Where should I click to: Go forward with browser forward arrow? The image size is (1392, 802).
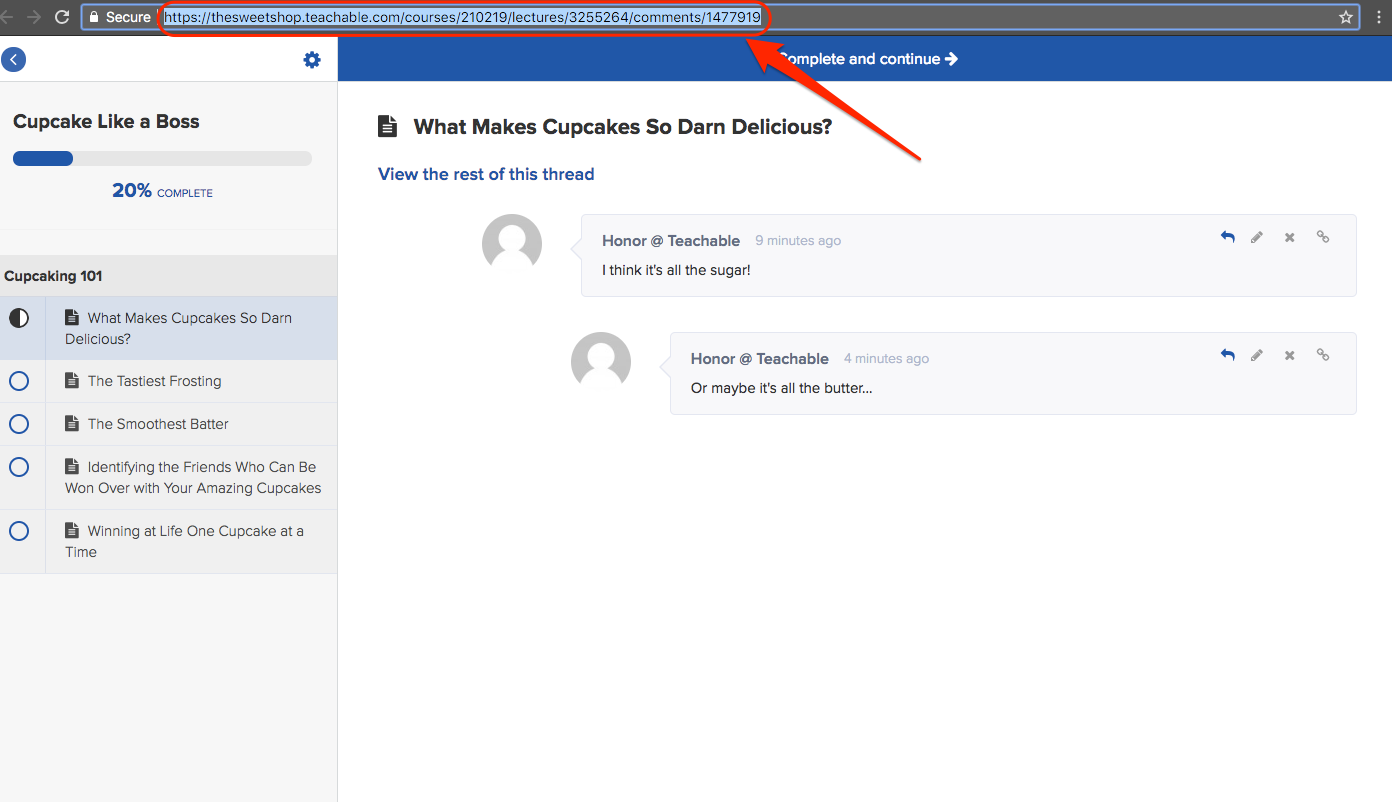pyautogui.click(x=34, y=17)
